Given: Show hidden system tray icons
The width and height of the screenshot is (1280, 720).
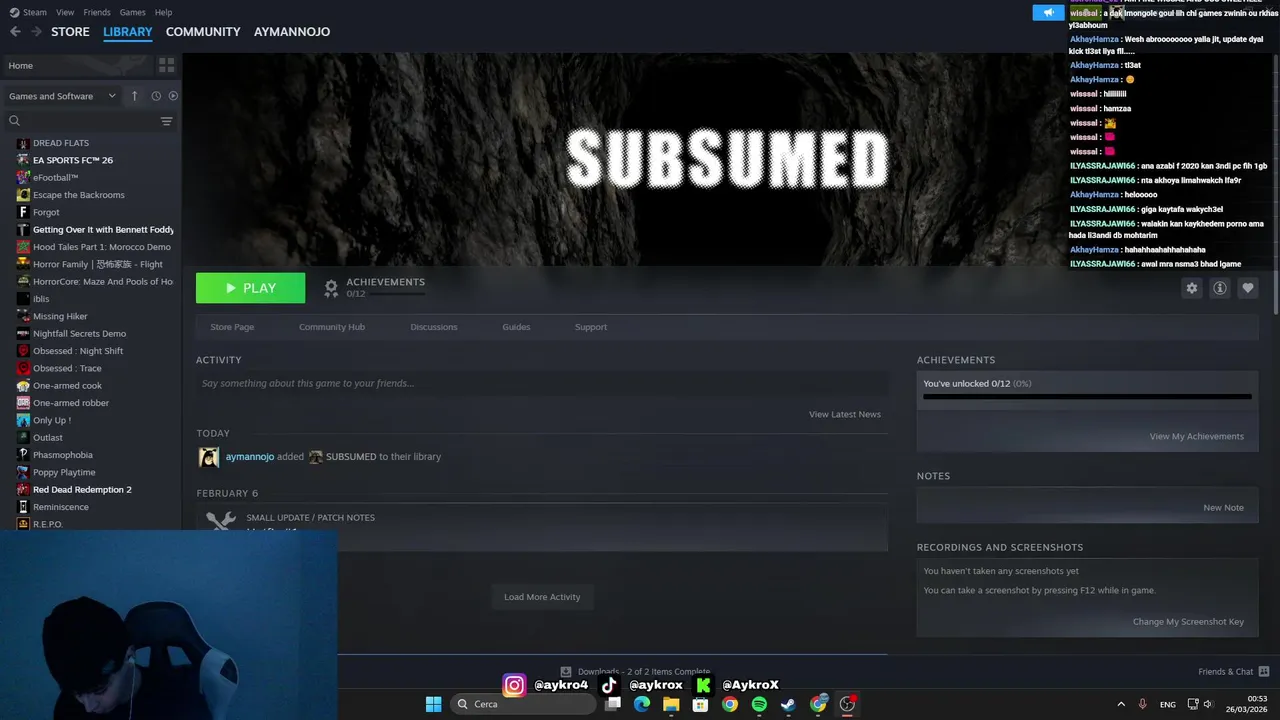Looking at the screenshot, I should click(1120, 704).
